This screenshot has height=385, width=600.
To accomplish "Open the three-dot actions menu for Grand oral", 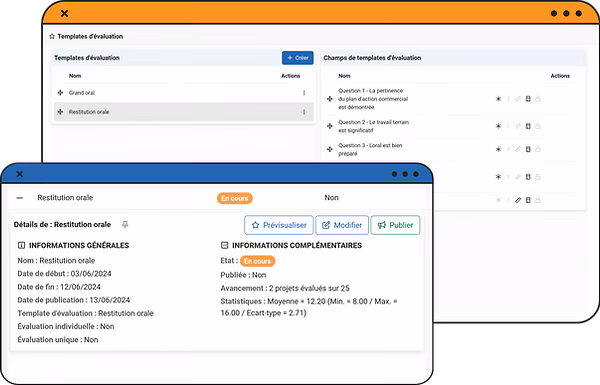I will 304,93.
